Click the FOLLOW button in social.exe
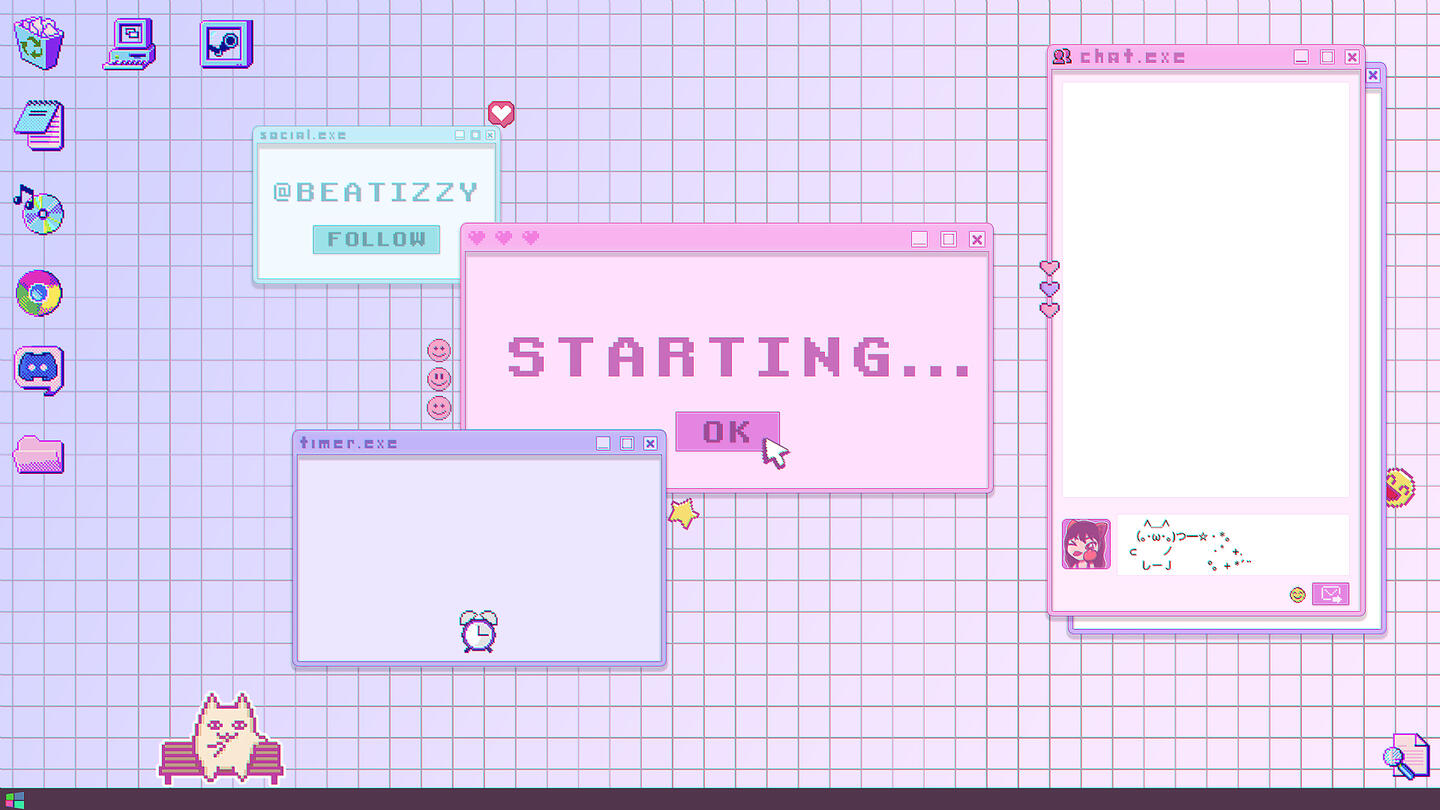Screen dimensions: 1440x810 coord(376,239)
